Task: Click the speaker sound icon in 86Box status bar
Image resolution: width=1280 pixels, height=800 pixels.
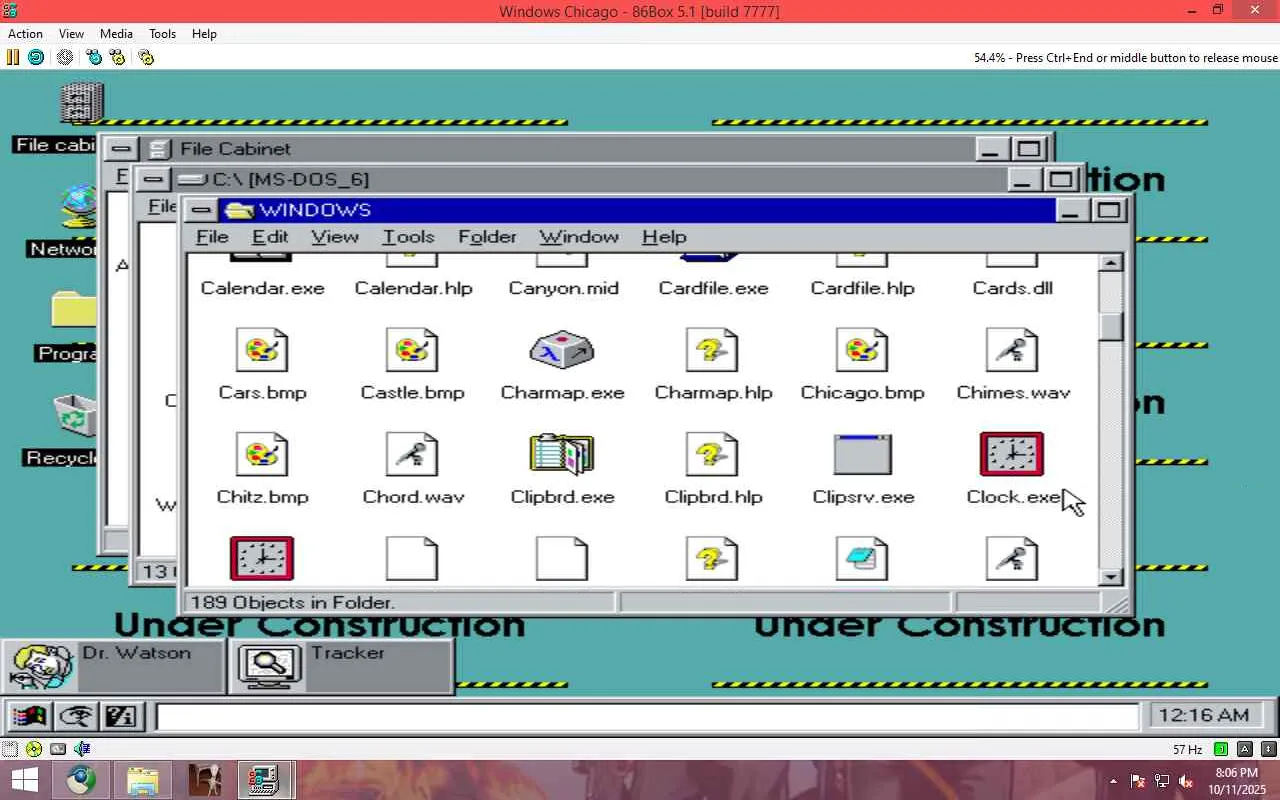Action: [x=82, y=748]
